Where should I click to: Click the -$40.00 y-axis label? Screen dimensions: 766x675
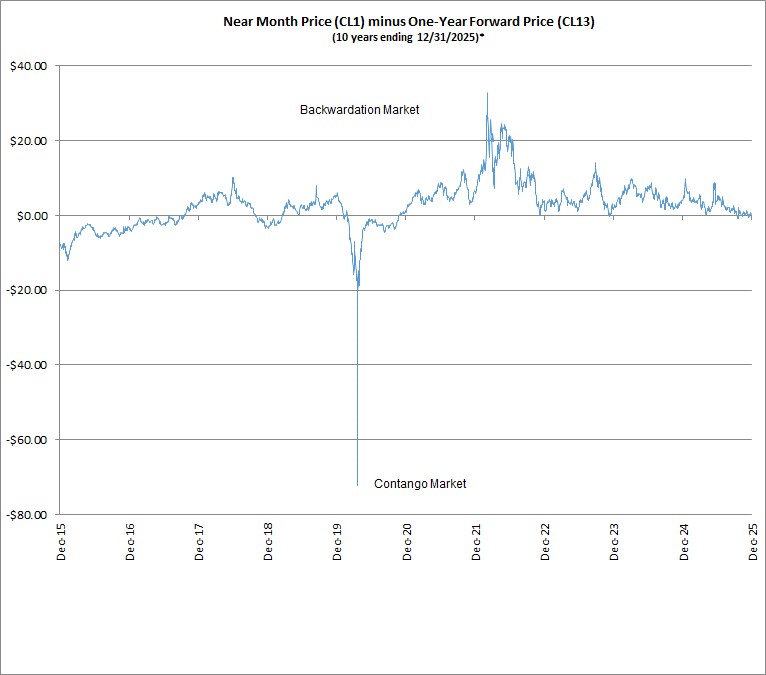27,365
